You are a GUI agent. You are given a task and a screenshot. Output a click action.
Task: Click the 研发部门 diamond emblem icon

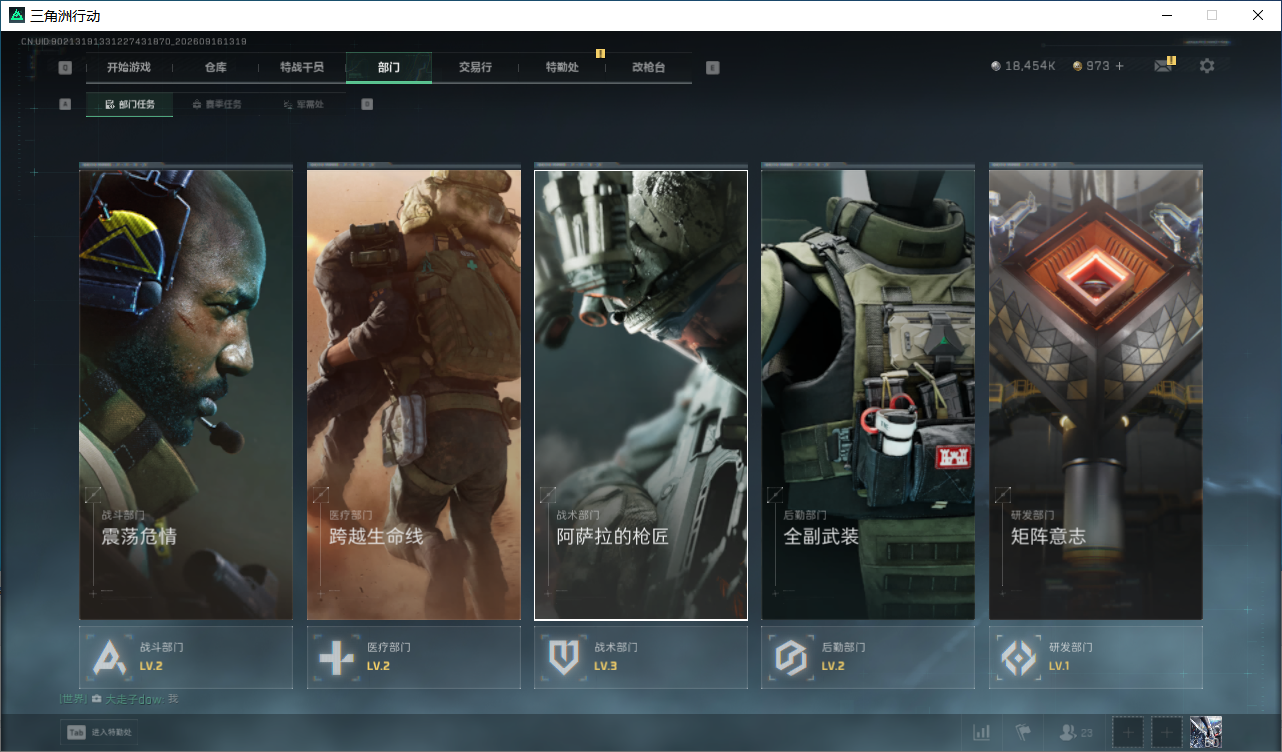pyautogui.click(x=1018, y=657)
